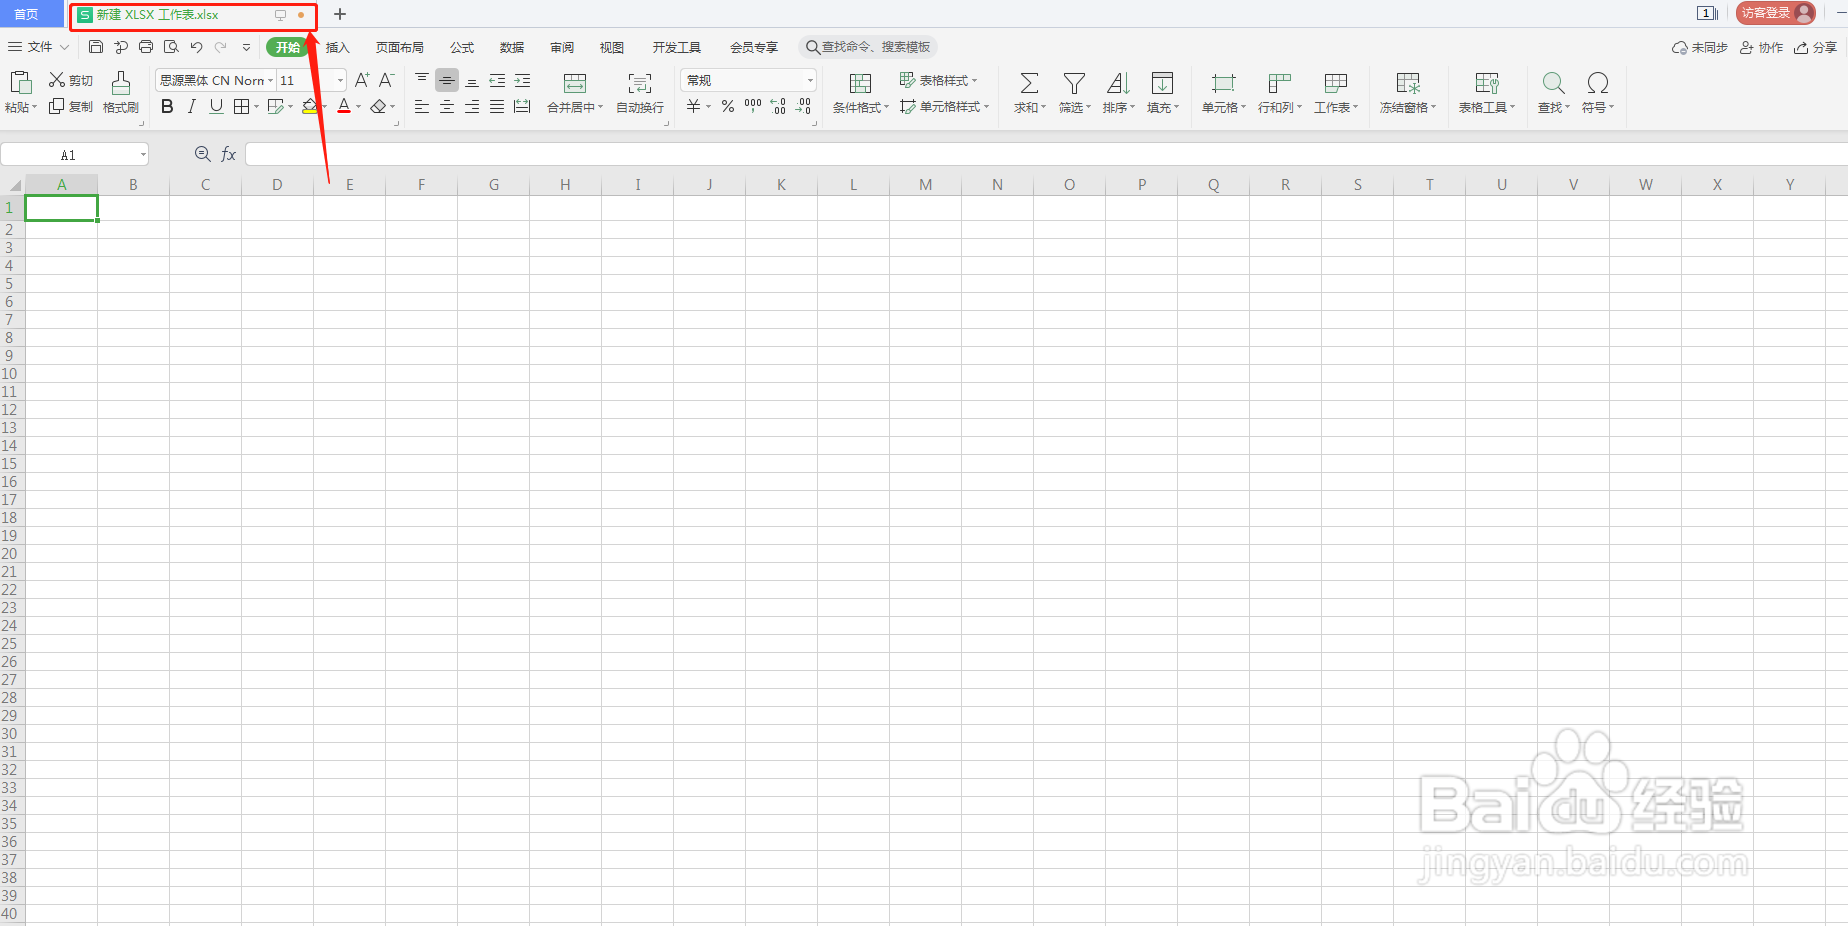Open the font size dropdown
The image size is (1848, 926).
point(340,81)
